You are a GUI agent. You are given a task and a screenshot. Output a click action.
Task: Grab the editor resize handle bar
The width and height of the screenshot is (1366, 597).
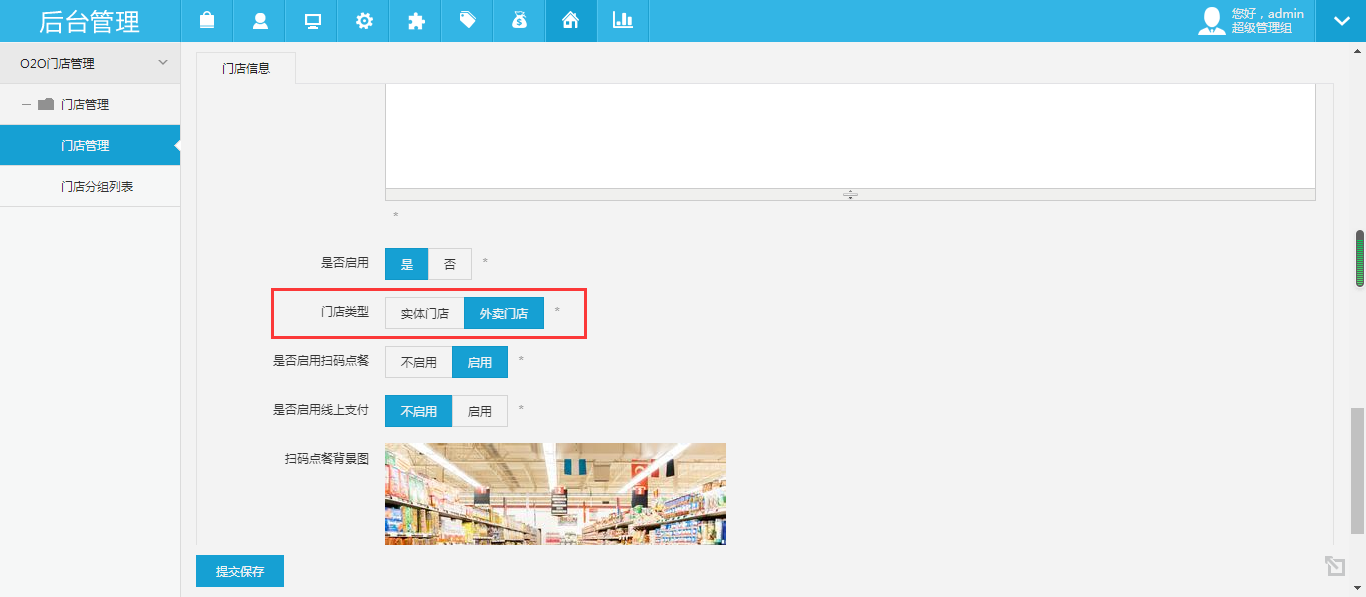click(x=850, y=194)
